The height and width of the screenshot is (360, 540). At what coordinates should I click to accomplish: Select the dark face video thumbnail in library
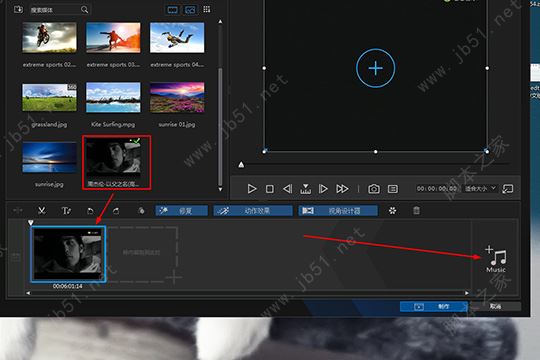coord(113,157)
